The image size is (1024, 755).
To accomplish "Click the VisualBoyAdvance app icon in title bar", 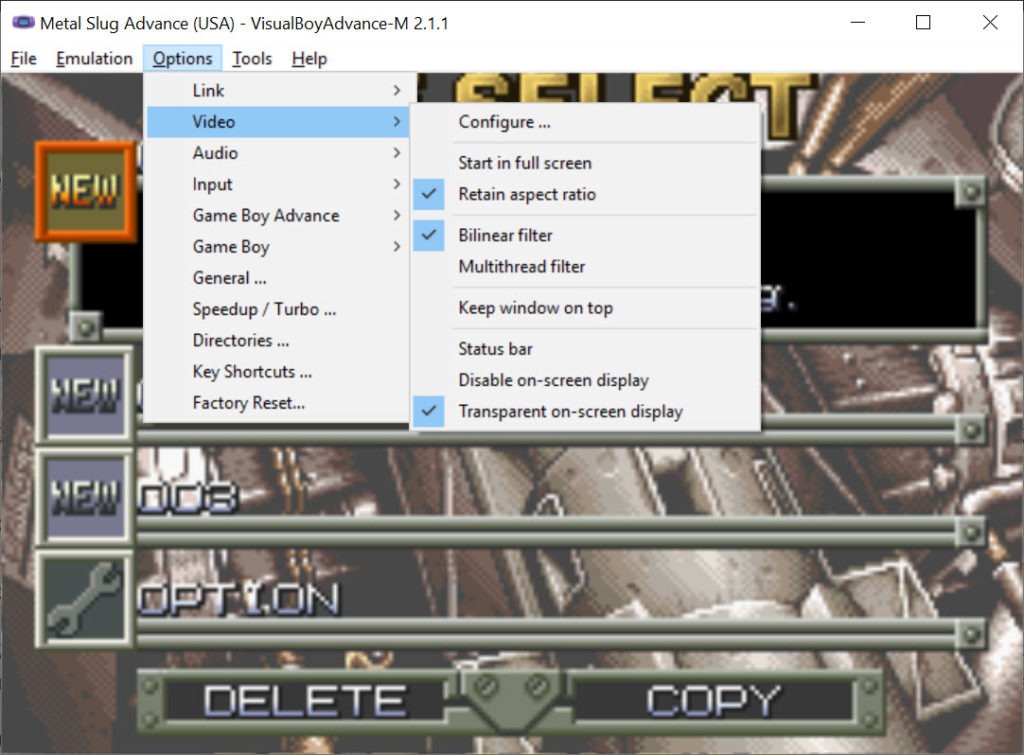I will click(x=24, y=23).
